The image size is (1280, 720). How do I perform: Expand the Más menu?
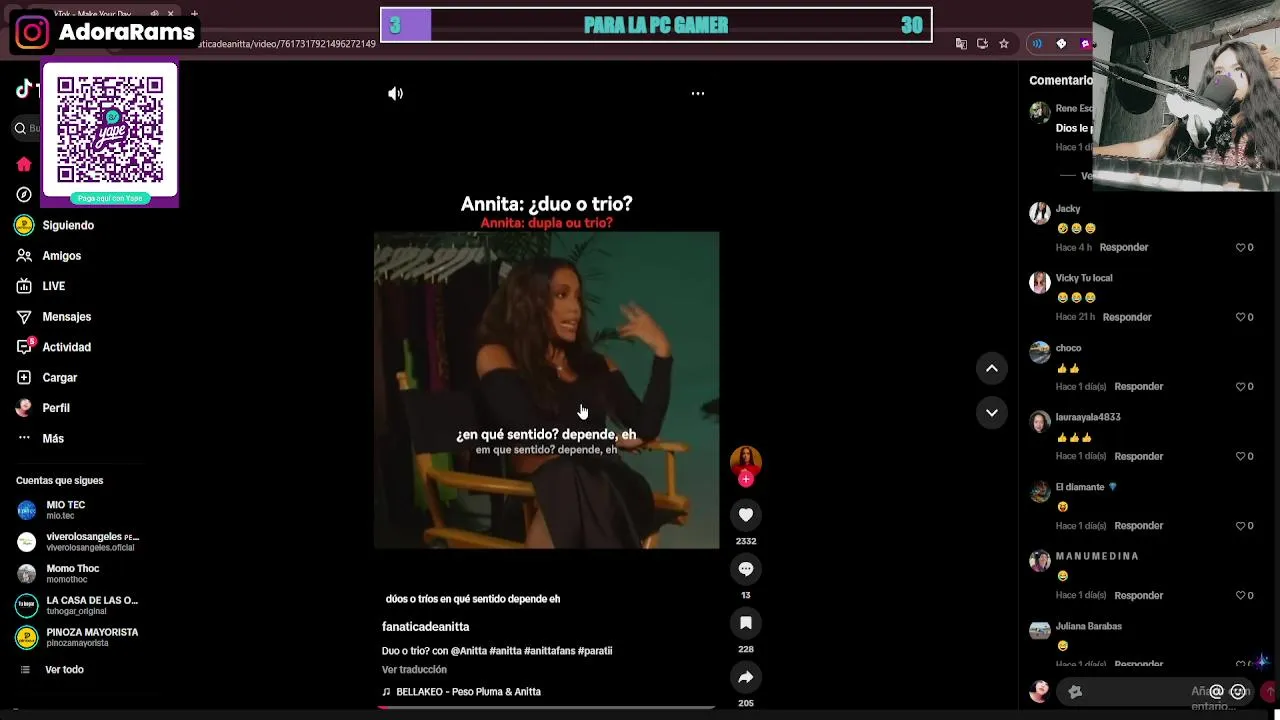click(x=53, y=439)
